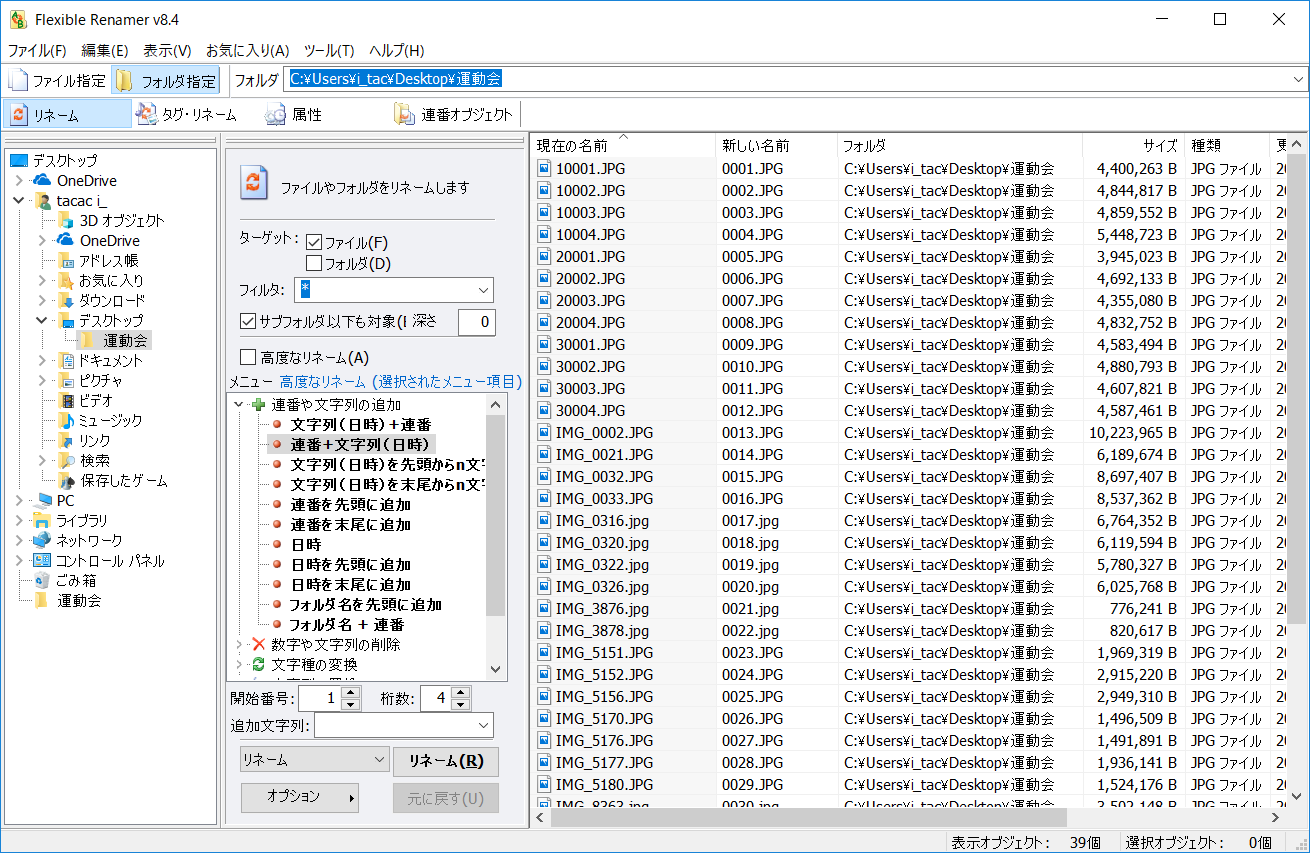Click the オプション button

pos(299,797)
